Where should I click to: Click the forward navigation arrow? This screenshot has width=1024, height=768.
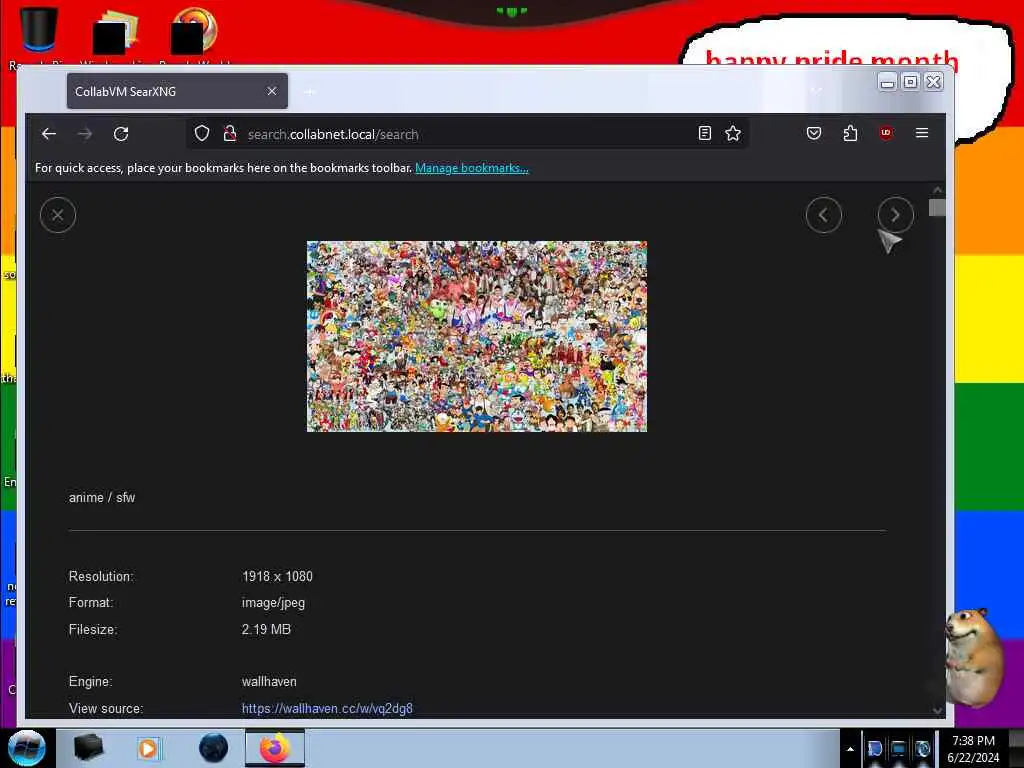point(85,134)
